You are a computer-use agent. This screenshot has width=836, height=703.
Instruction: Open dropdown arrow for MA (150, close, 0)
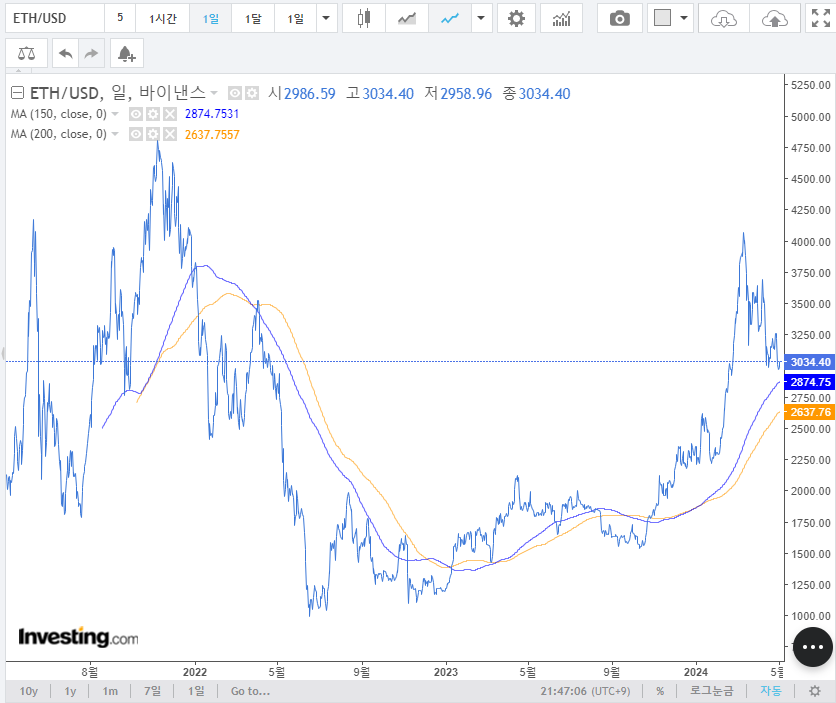115,114
